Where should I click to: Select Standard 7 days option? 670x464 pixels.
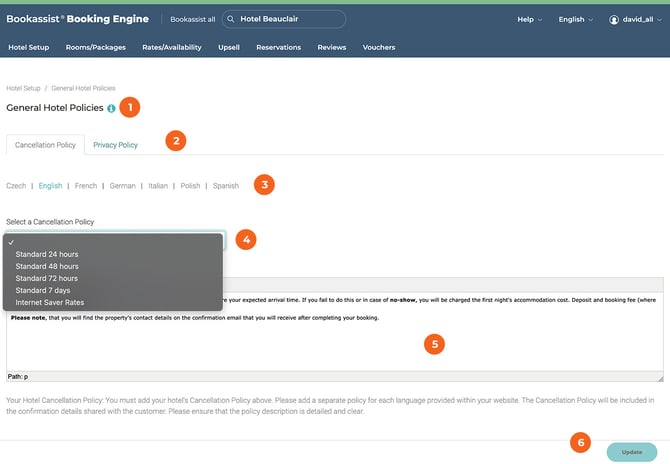click(44, 290)
